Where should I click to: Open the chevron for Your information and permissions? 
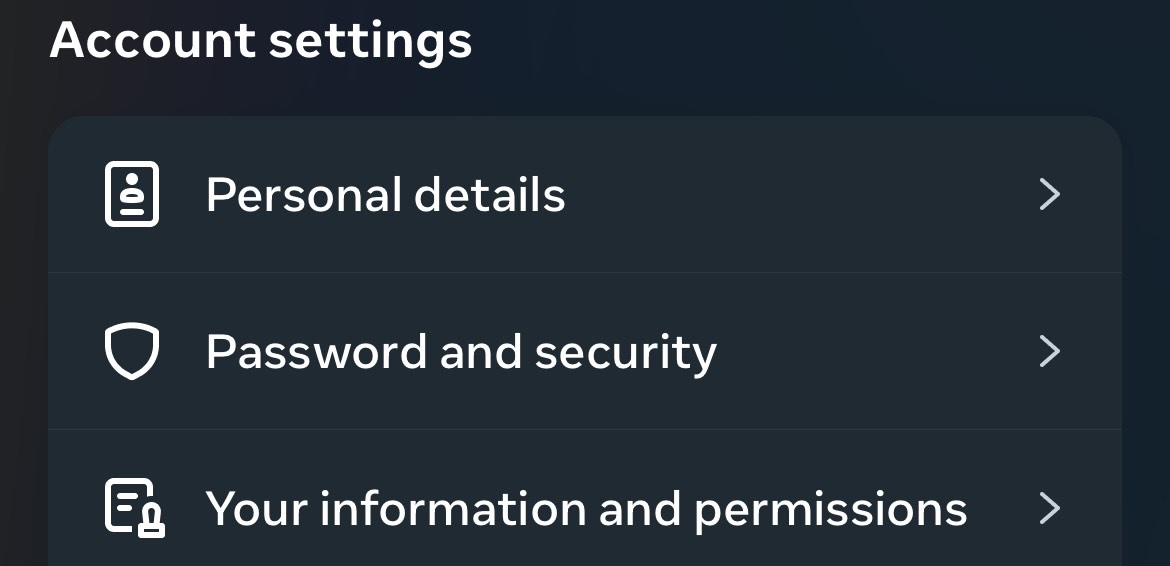point(1049,508)
